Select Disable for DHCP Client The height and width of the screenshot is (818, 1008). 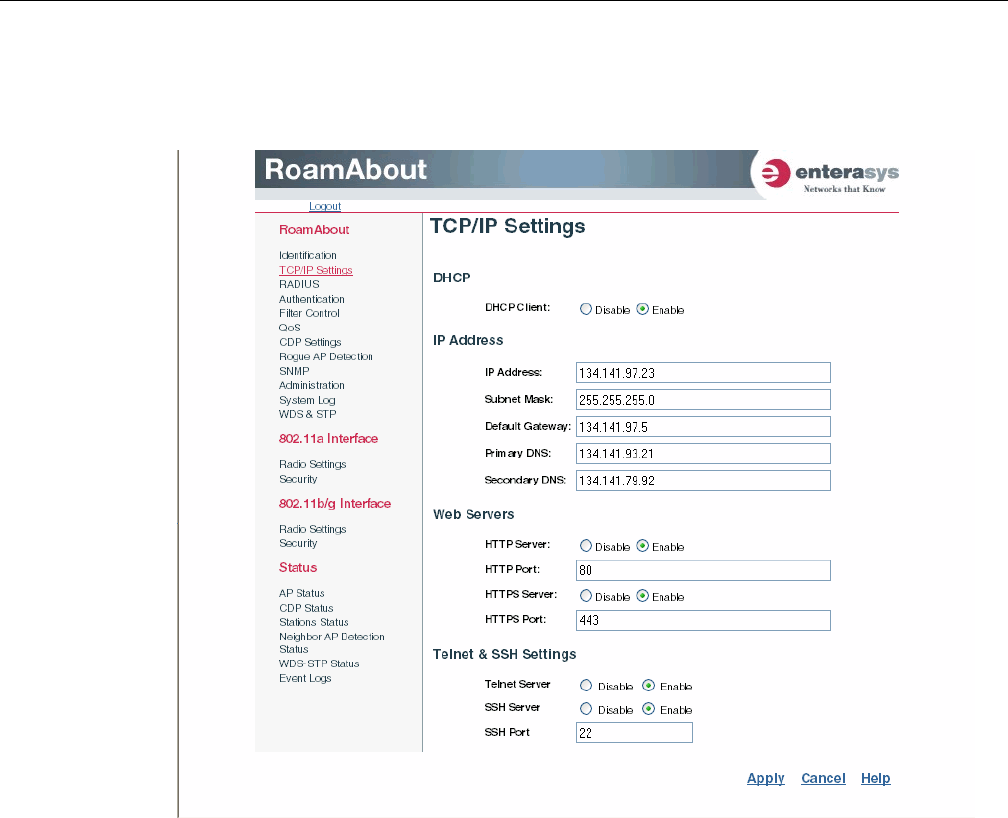(x=586, y=309)
